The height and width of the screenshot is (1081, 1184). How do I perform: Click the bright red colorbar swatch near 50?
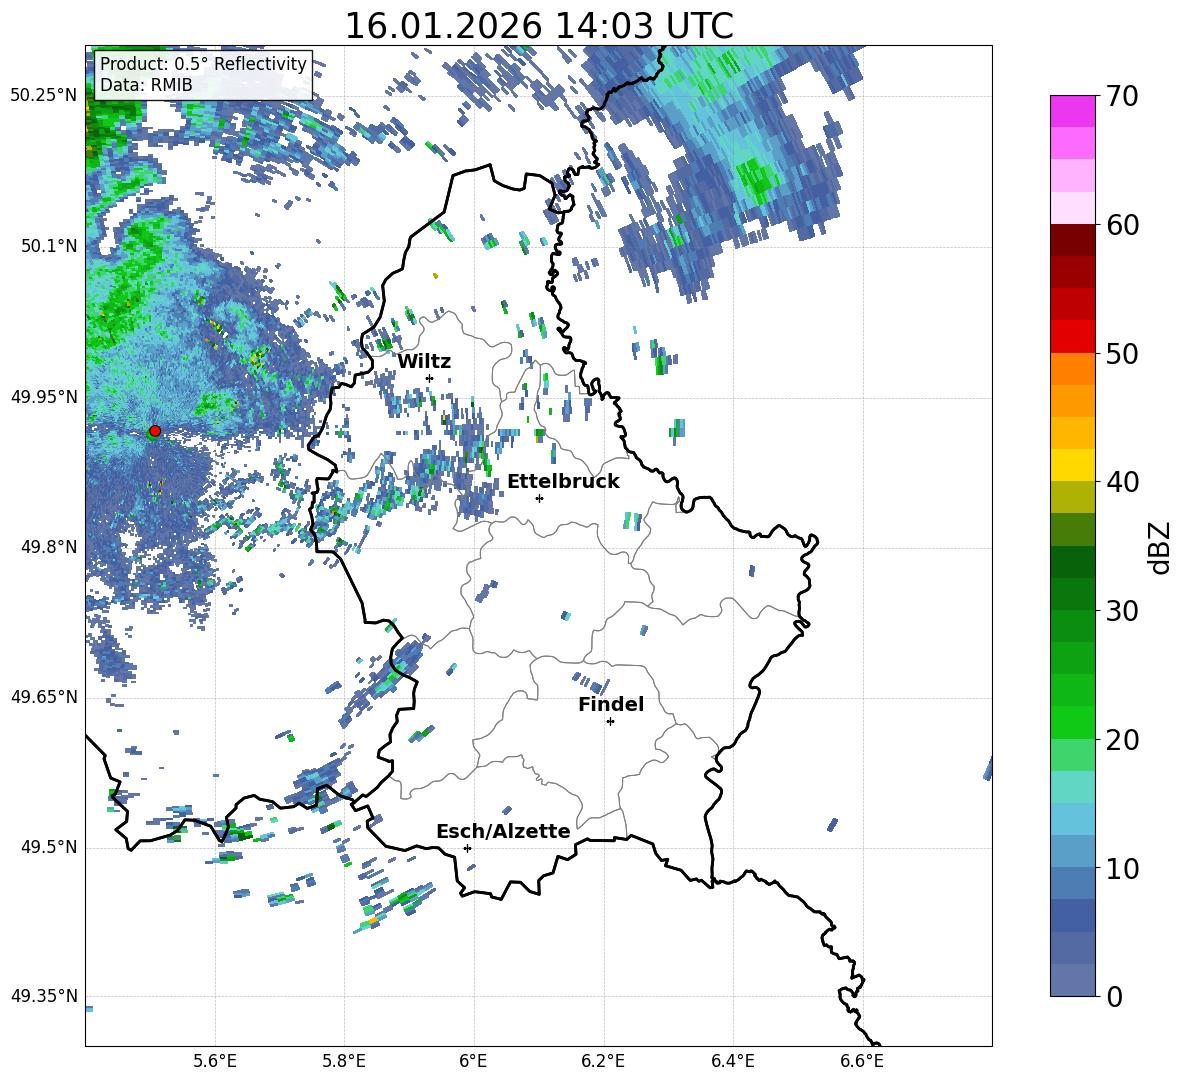pos(1072,337)
